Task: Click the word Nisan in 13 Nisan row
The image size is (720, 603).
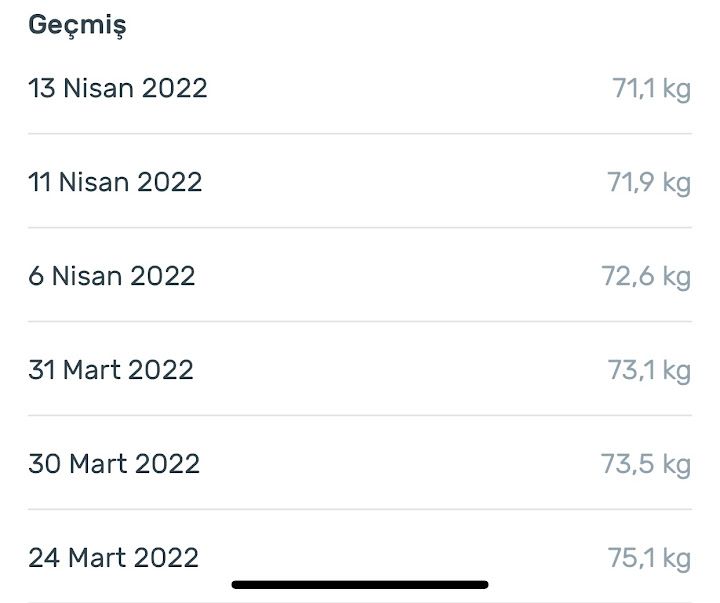Action: pos(99,88)
